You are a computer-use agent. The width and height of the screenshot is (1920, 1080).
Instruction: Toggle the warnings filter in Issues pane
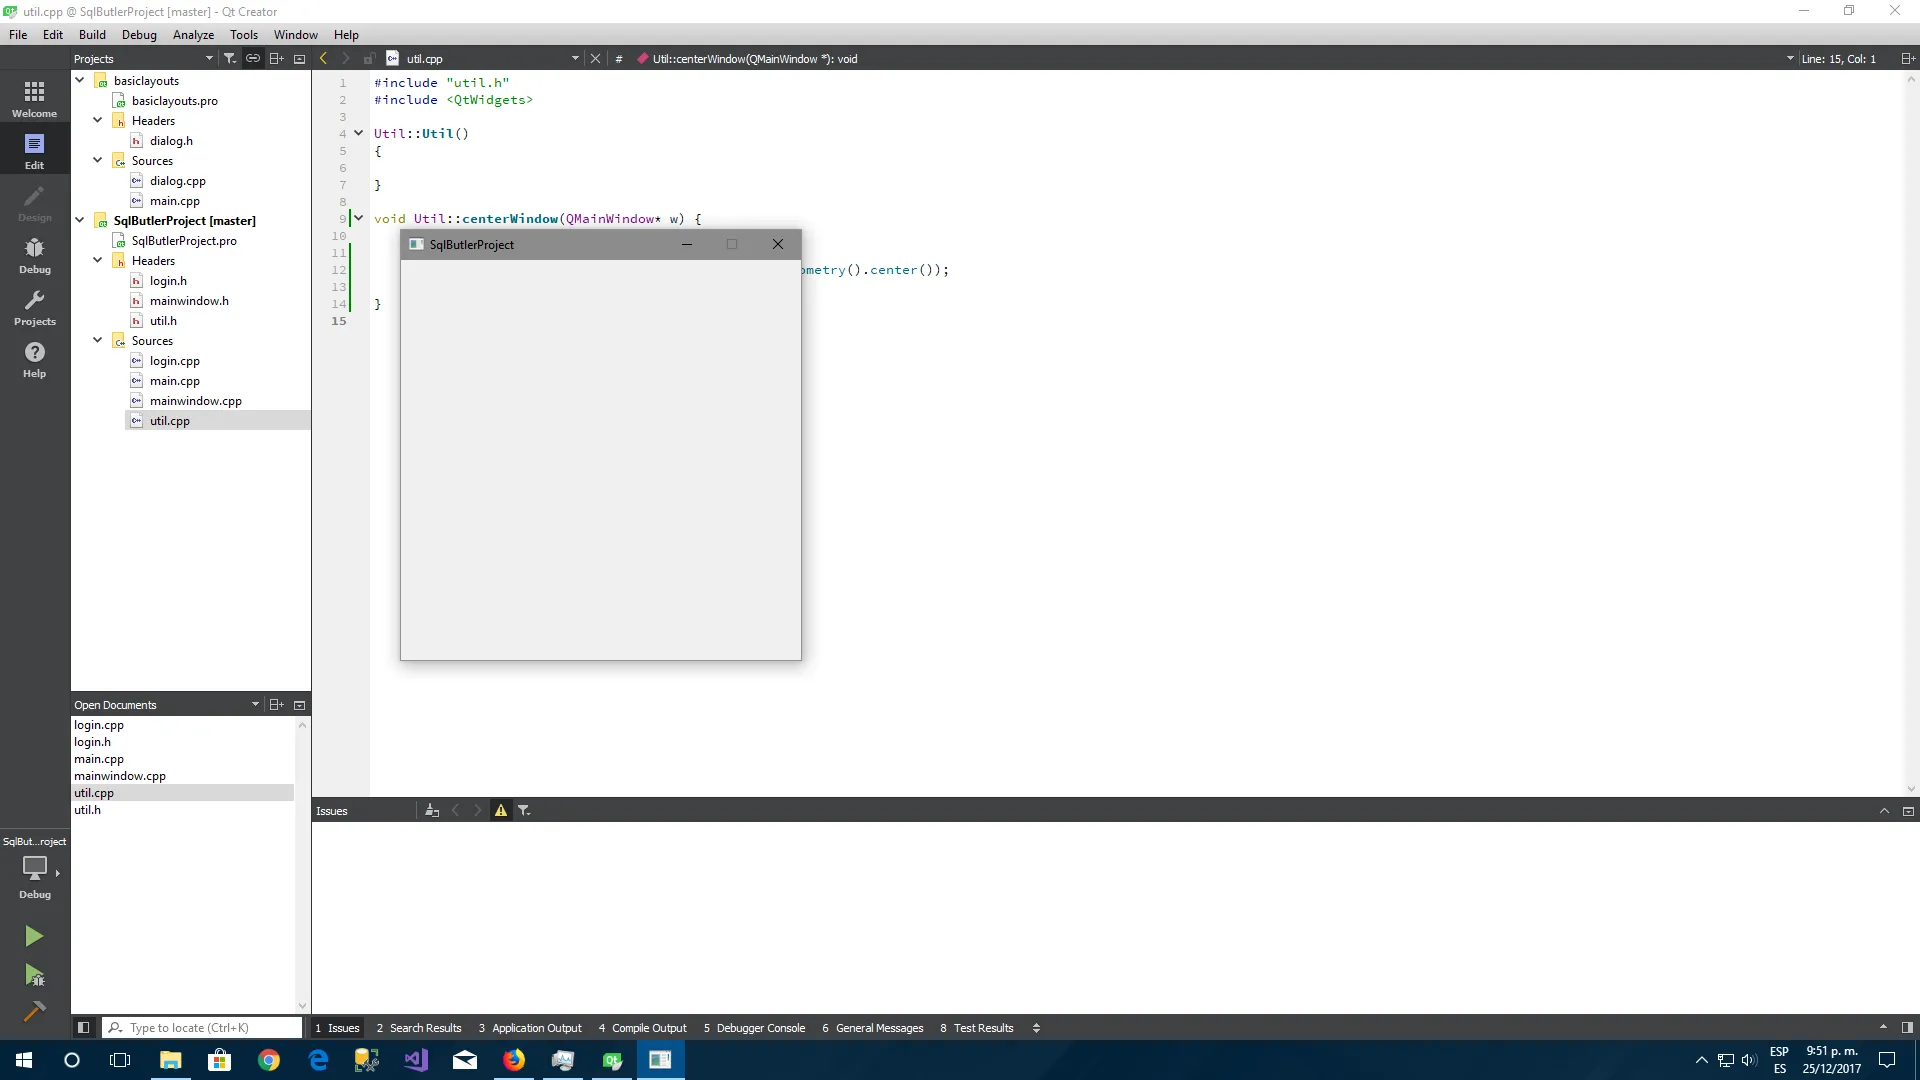tap(501, 811)
